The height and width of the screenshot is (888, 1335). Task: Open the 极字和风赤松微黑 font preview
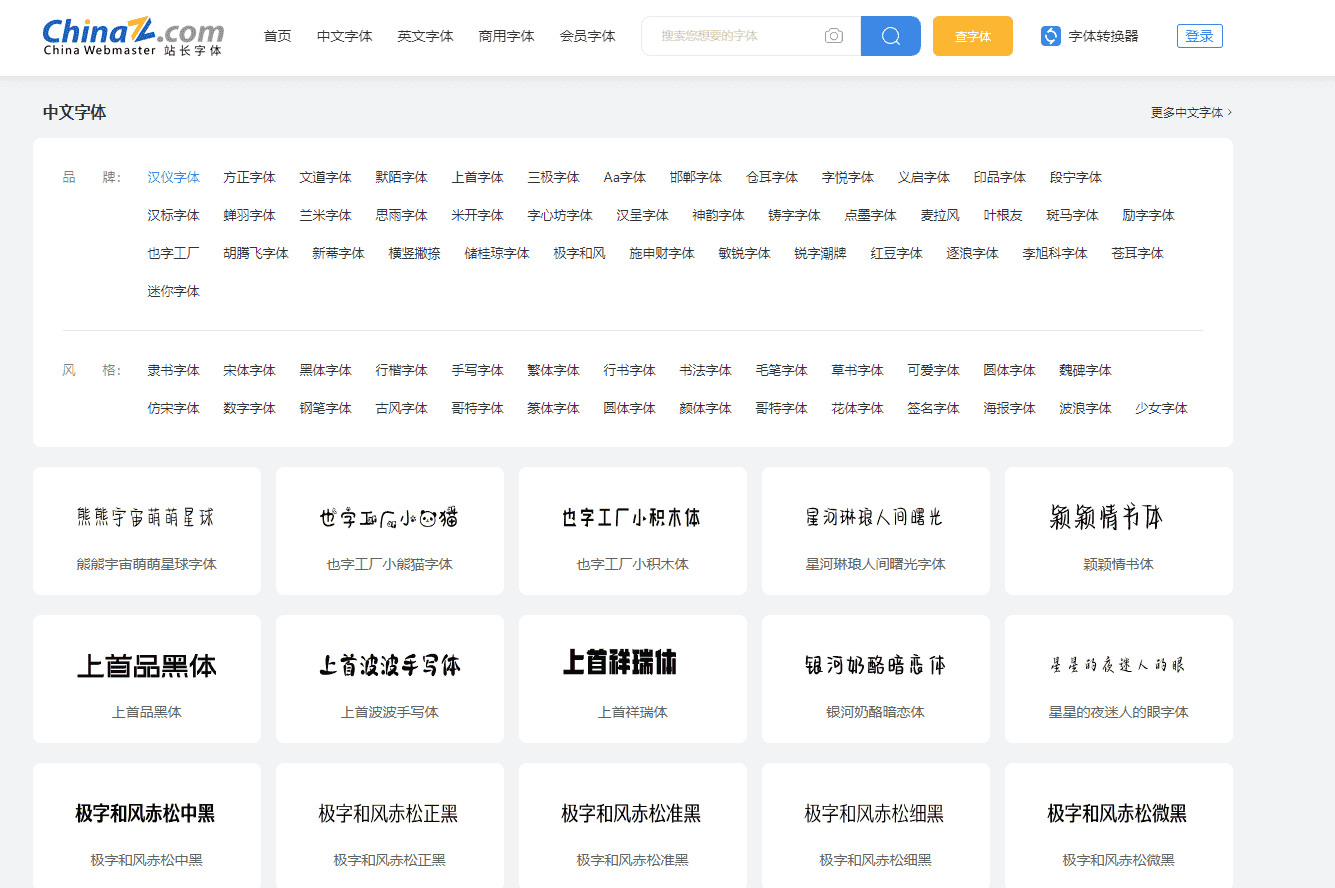point(1119,826)
